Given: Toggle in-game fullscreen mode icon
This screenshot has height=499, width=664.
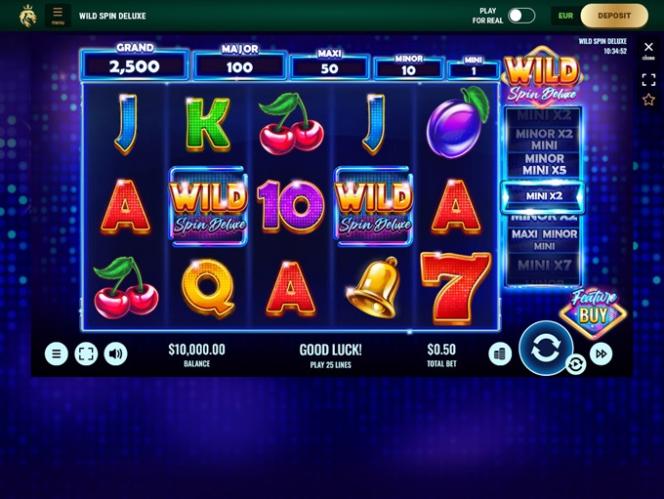Looking at the screenshot, I should point(86,354).
